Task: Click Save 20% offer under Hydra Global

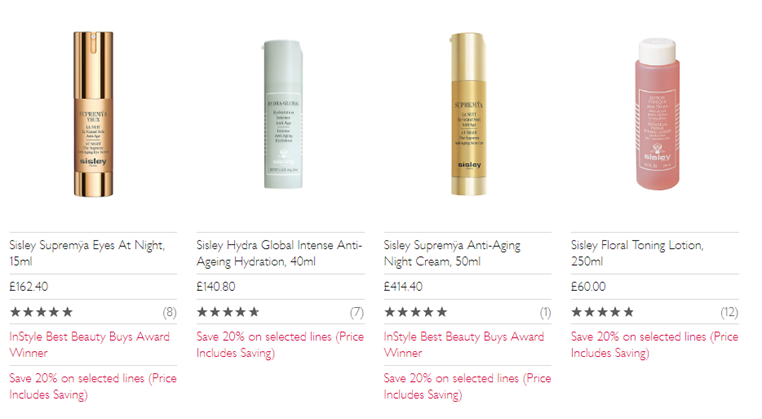Action: pos(280,345)
